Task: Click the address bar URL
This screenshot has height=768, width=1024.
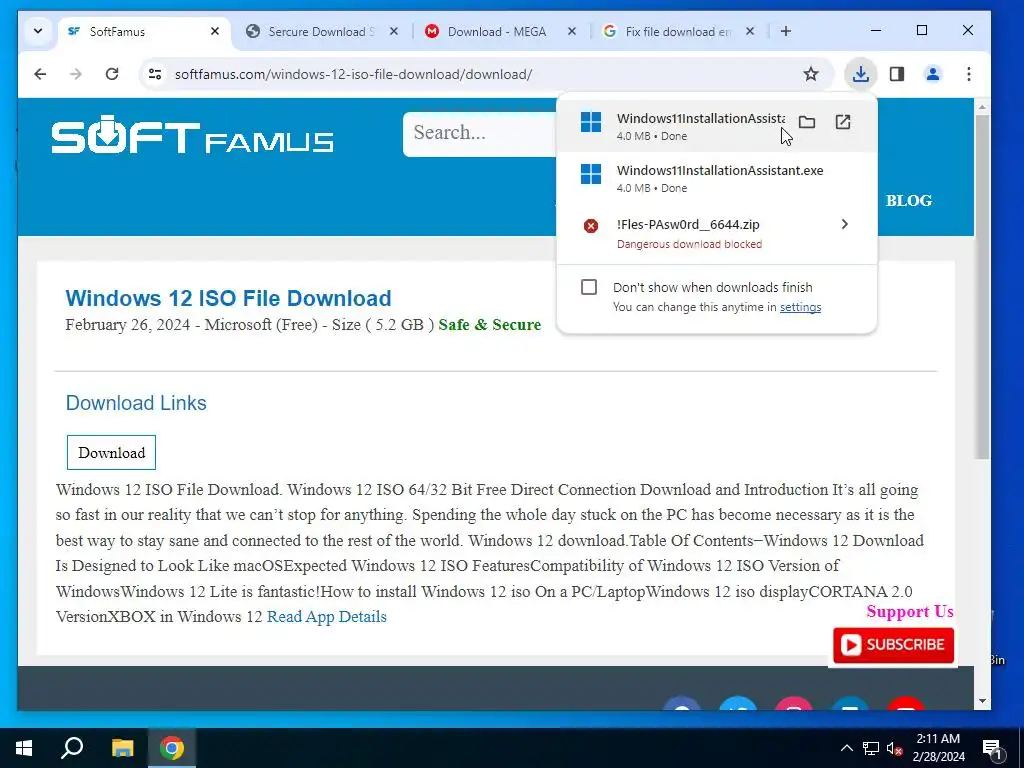Action: tap(353, 74)
